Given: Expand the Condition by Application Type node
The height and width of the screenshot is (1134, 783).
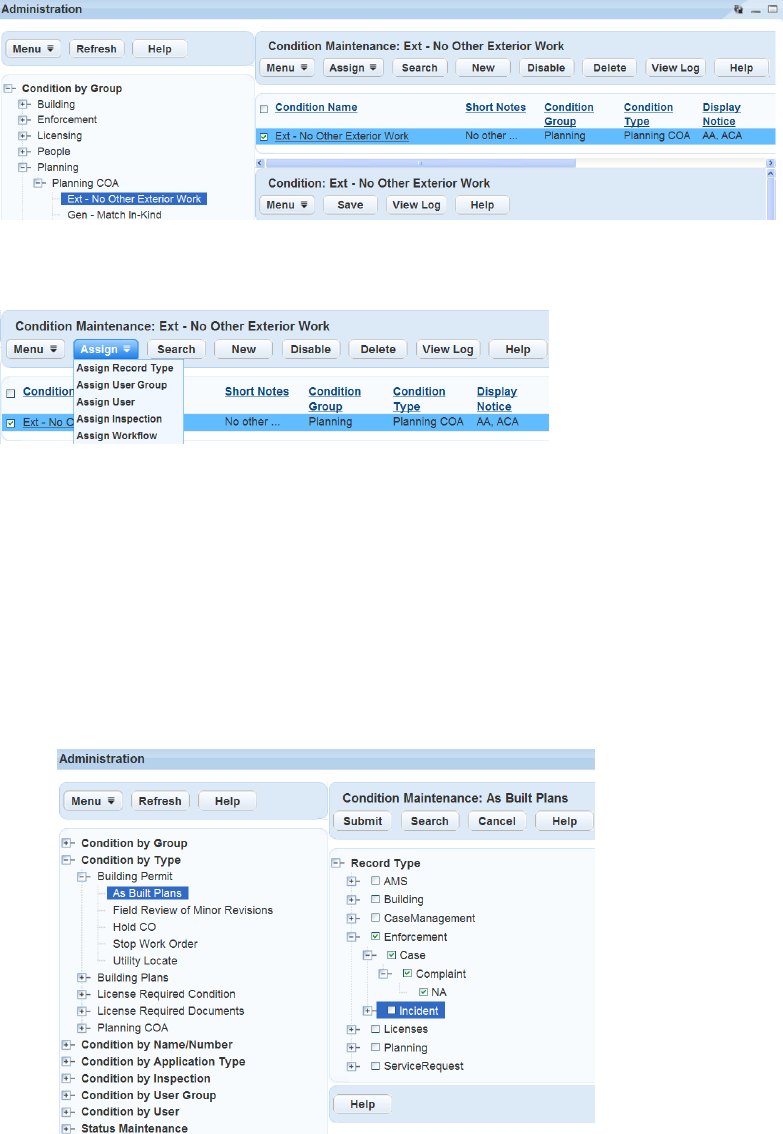Looking at the screenshot, I should [67, 1062].
